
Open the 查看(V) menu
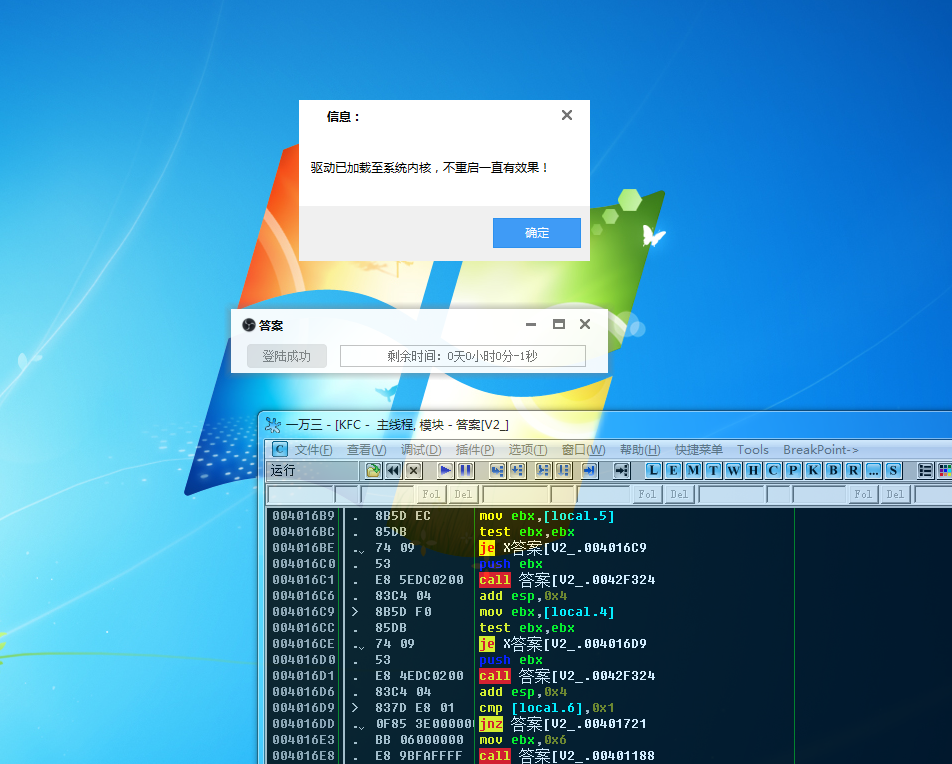(367, 450)
